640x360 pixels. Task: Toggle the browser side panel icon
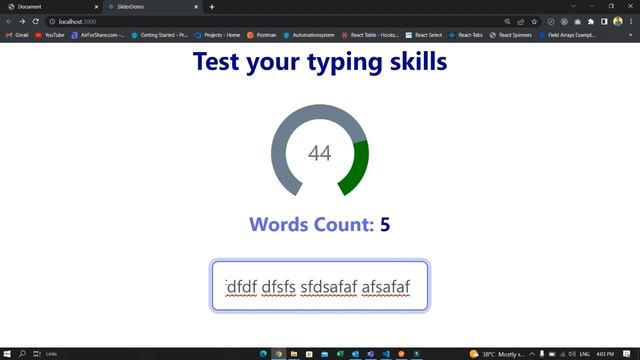[604, 22]
